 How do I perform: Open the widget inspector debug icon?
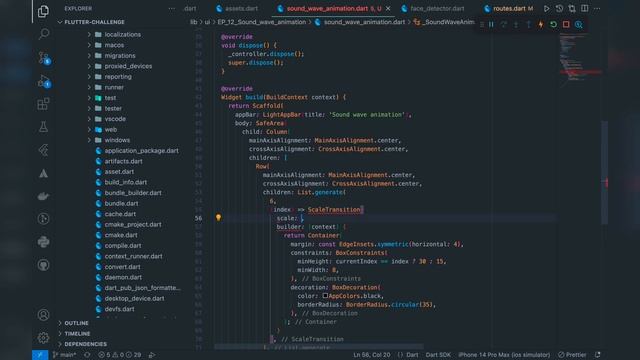[579, 24]
